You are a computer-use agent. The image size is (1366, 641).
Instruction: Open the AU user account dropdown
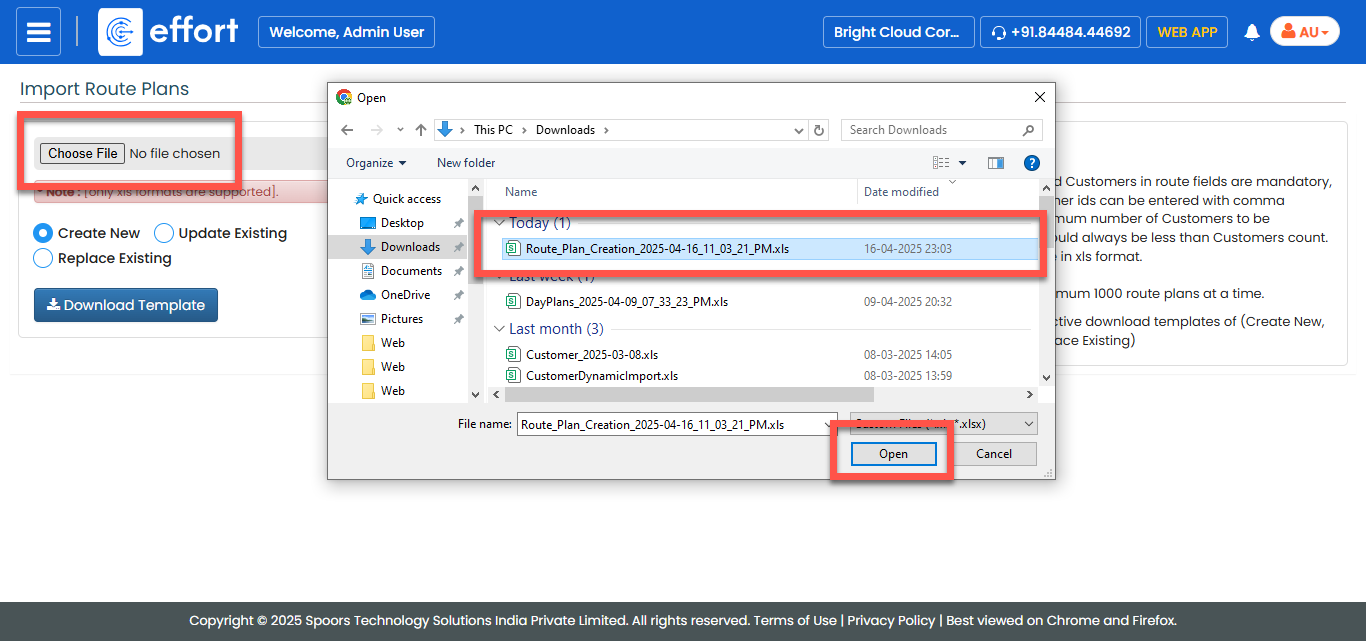point(1304,32)
